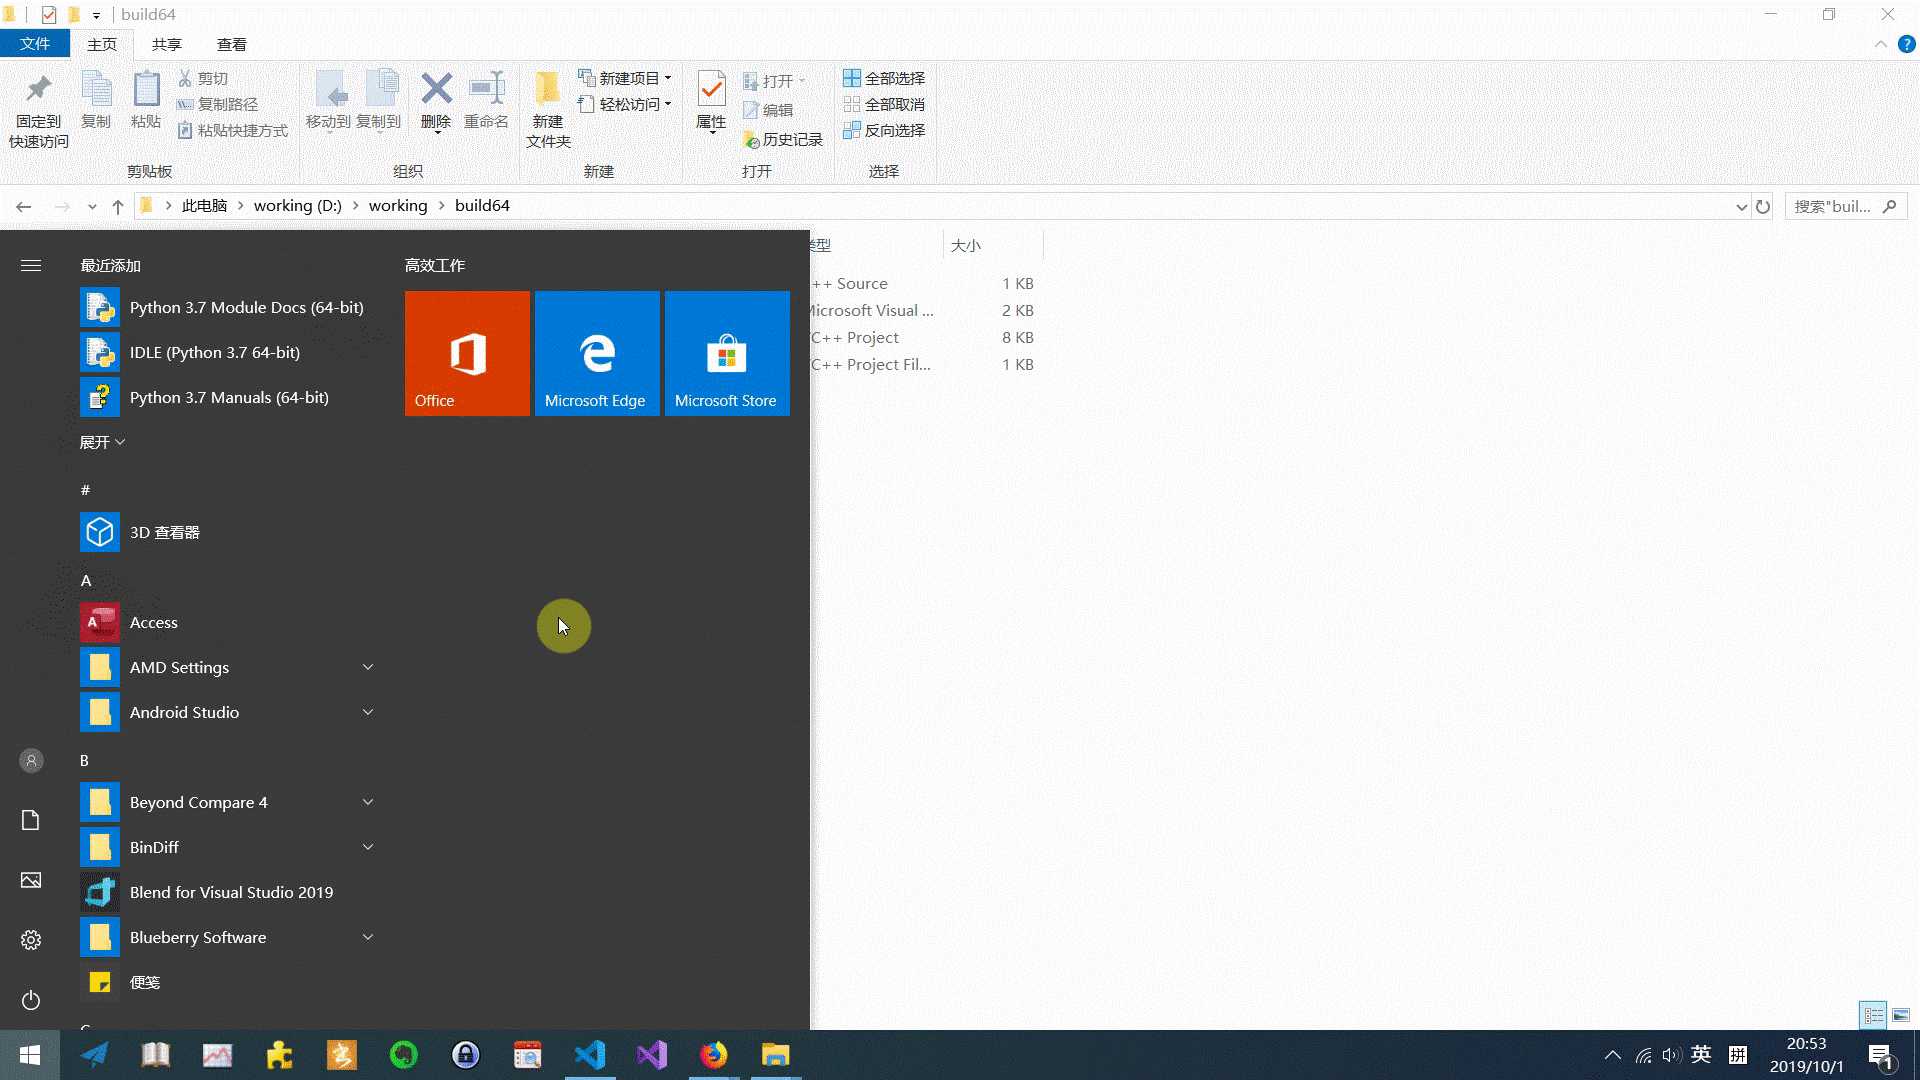Open Firefox from taskbar
The width and height of the screenshot is (1920, 1080).
[714, 1055]
